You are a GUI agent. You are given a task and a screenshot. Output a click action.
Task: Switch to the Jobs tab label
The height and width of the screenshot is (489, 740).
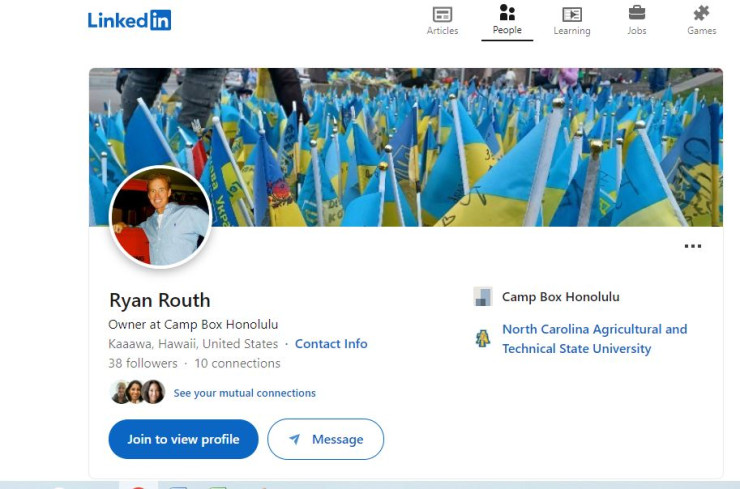(636, 31)
